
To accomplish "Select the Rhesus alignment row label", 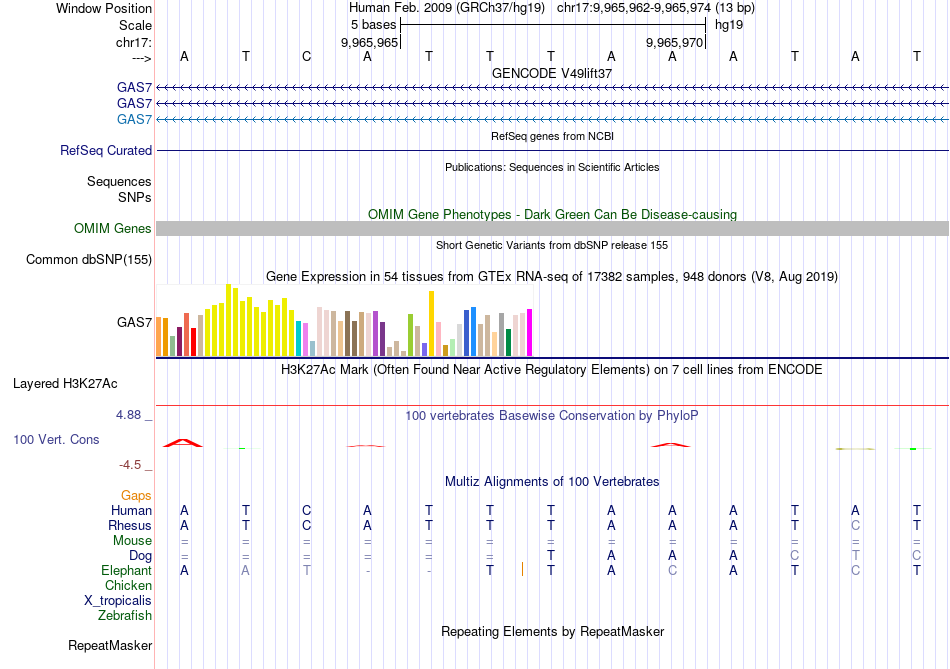I will click(x=130, y=525).
